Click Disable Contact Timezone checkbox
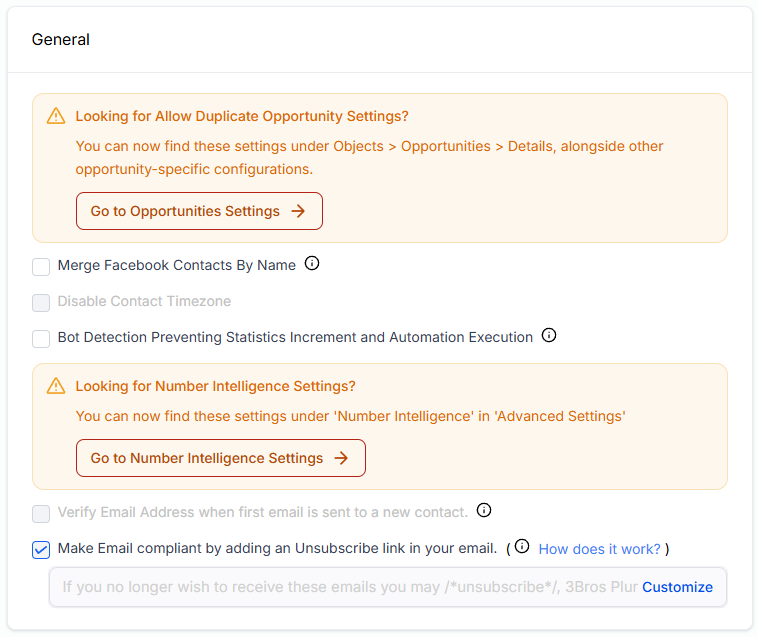The image size is (758, 637). [x=41, y=302]
